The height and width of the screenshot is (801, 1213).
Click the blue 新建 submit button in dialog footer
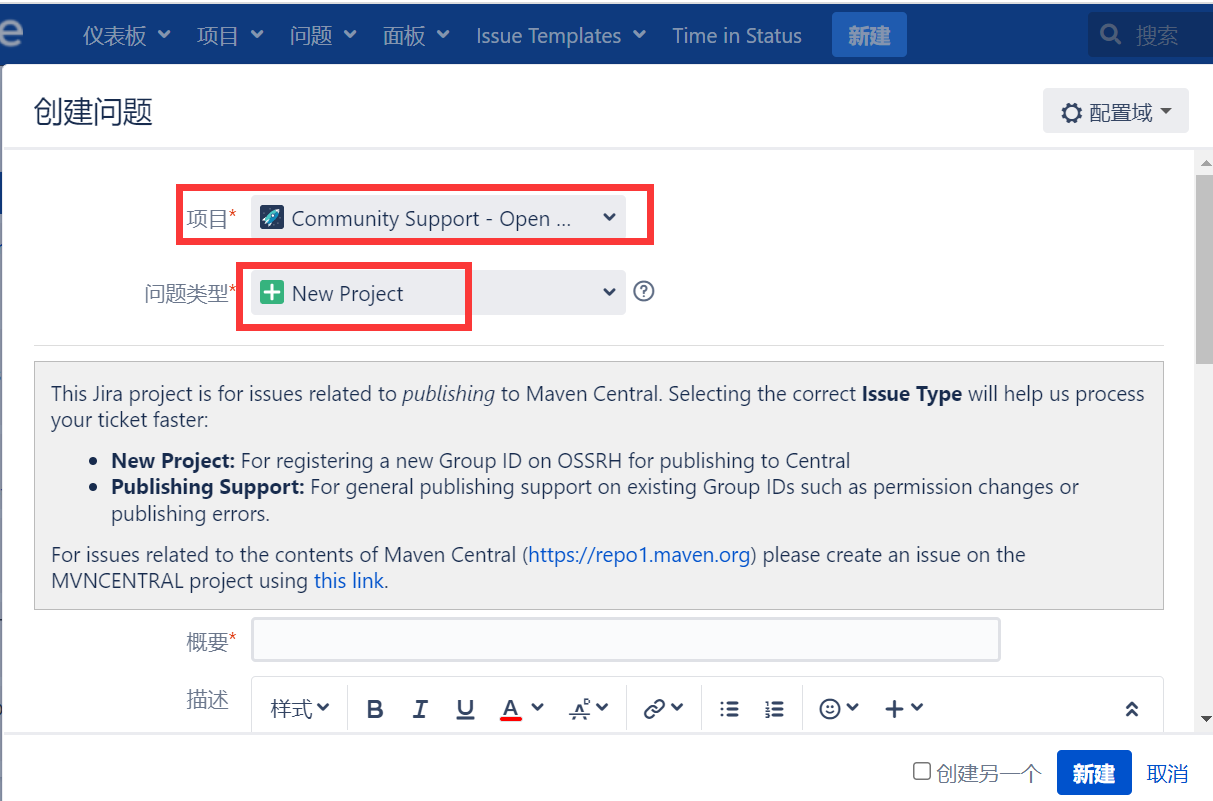(x=1094, y=773)
